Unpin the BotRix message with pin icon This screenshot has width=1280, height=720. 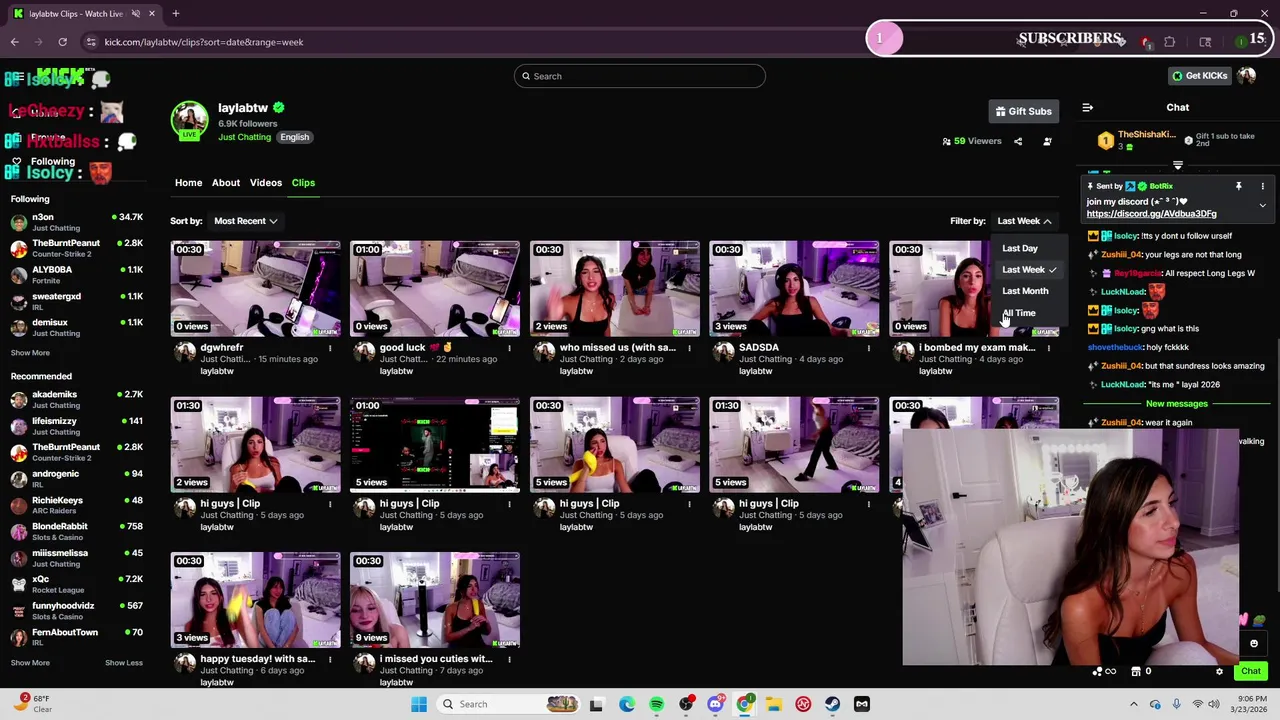pyautogui.click(x=1238, y=186)
